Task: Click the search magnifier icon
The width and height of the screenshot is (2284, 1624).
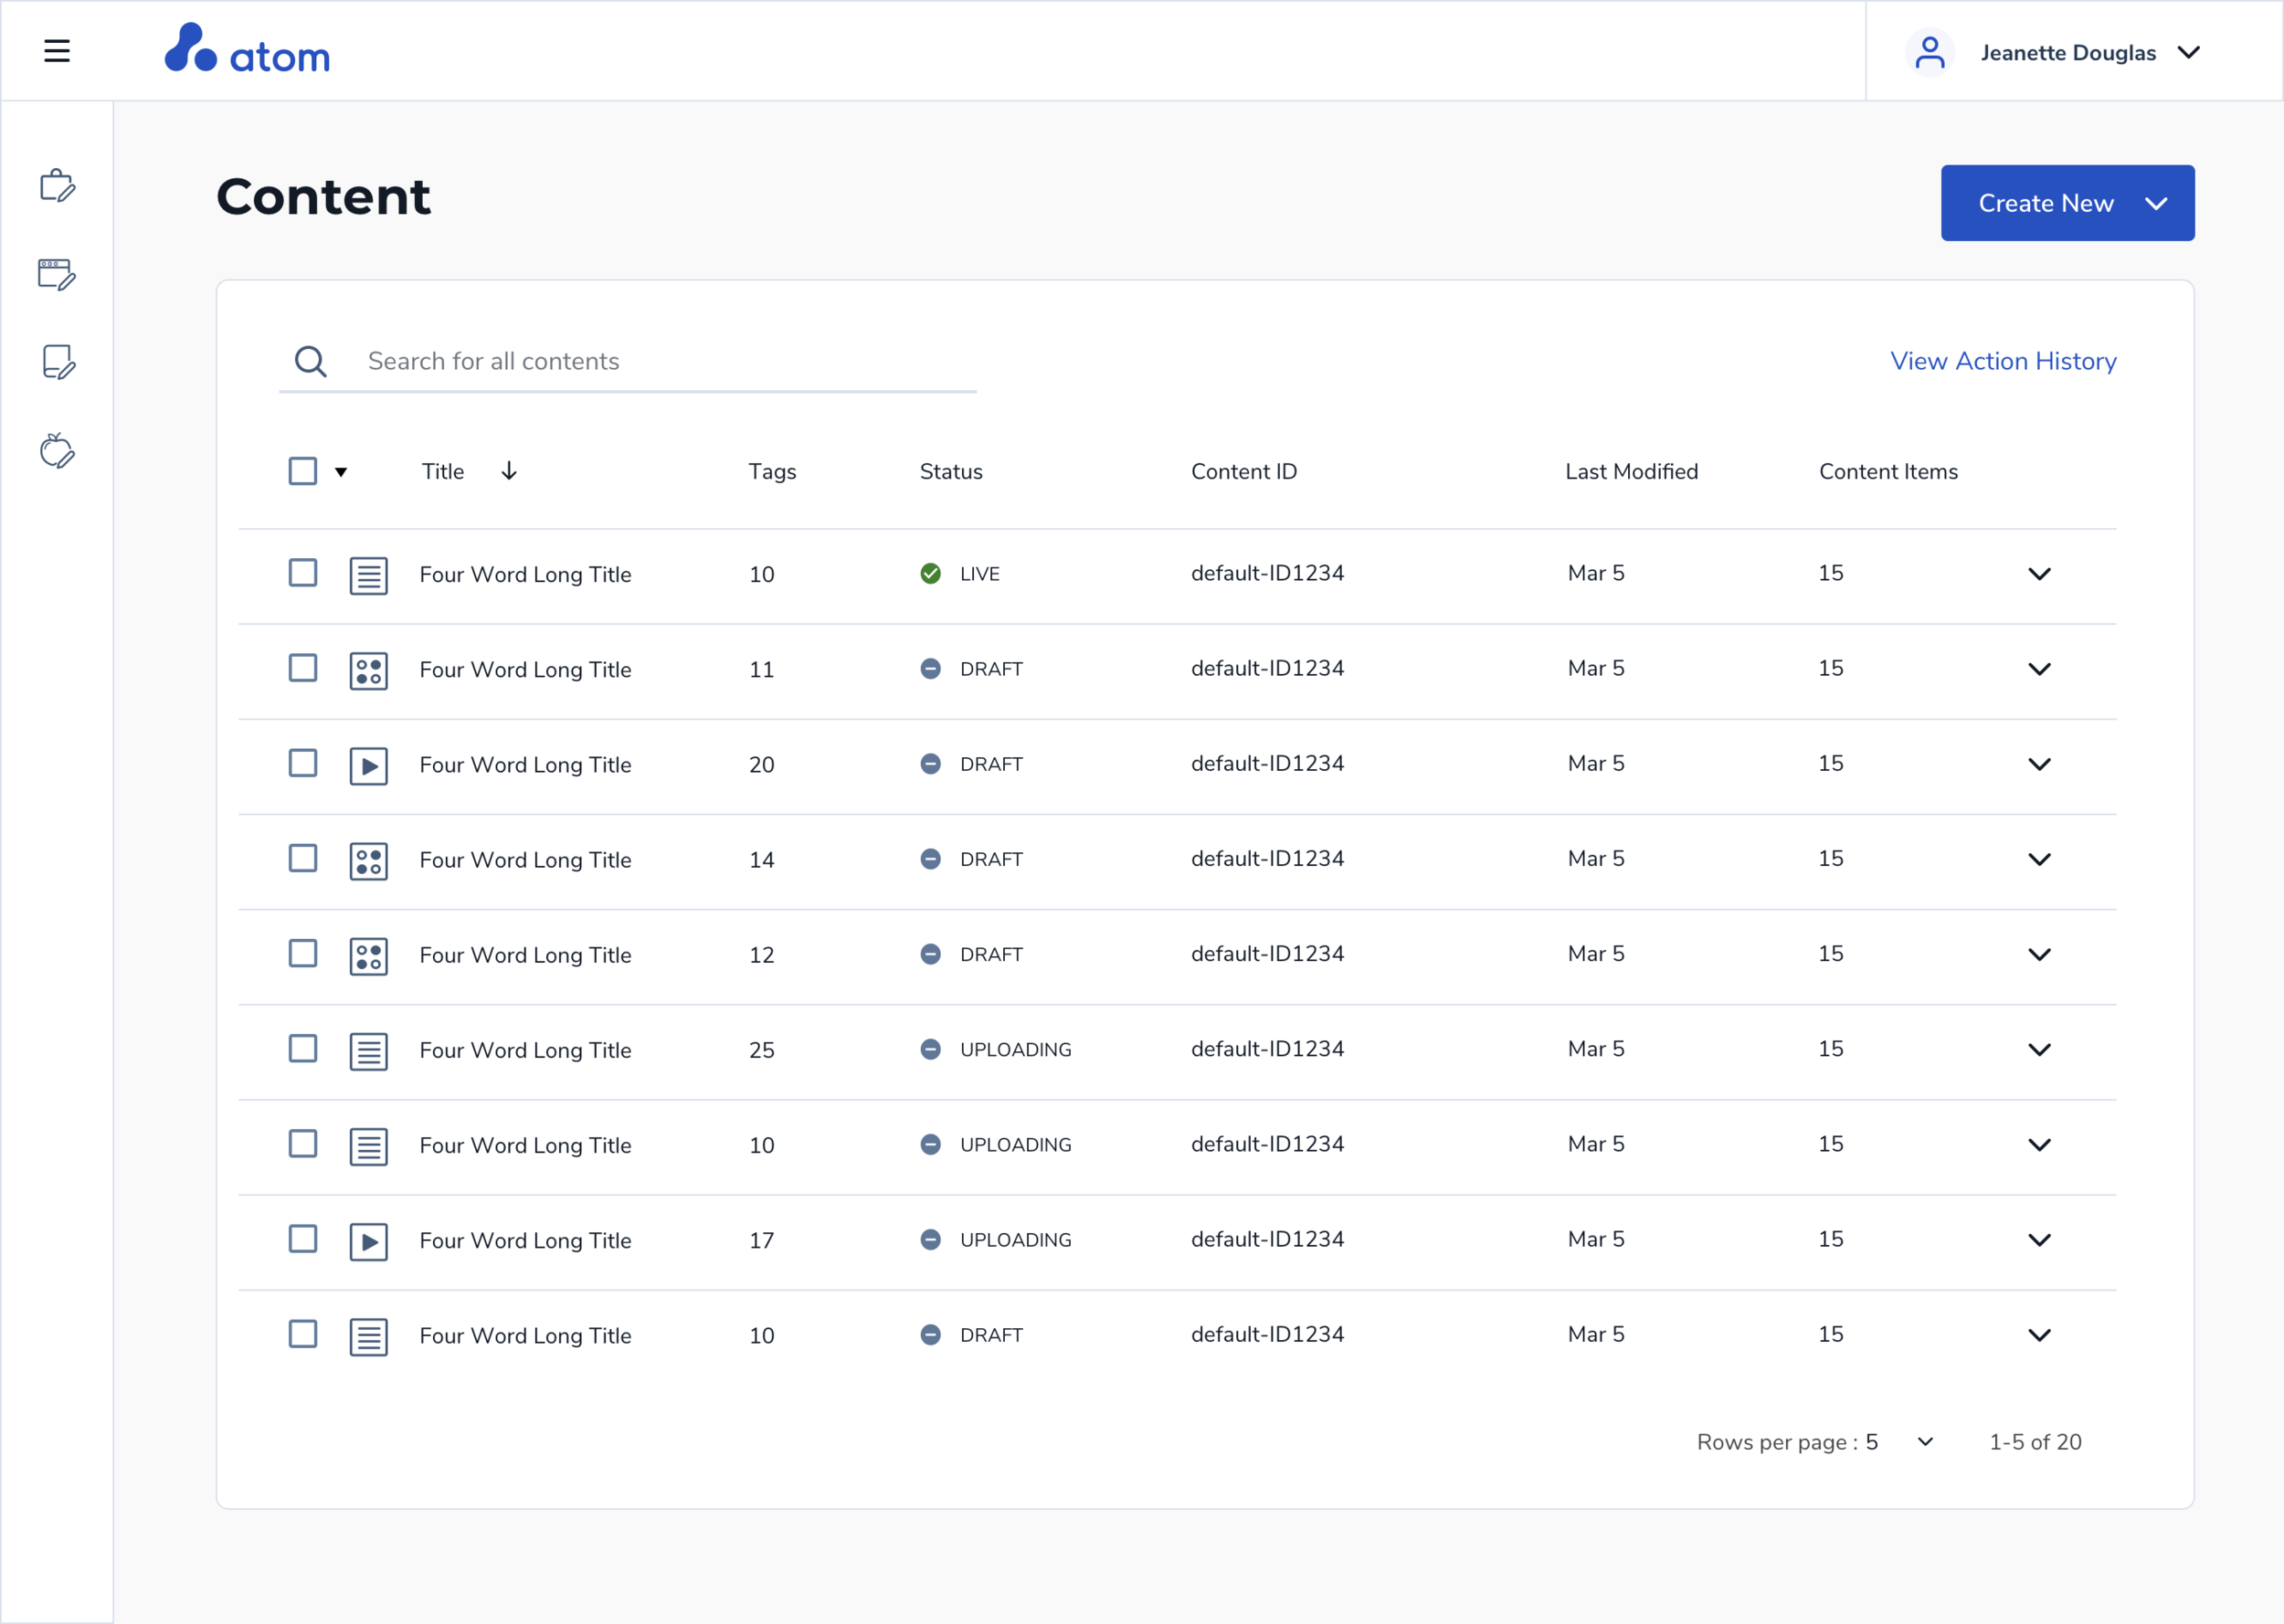Action: pyautogui.click(x=310, y=361)
